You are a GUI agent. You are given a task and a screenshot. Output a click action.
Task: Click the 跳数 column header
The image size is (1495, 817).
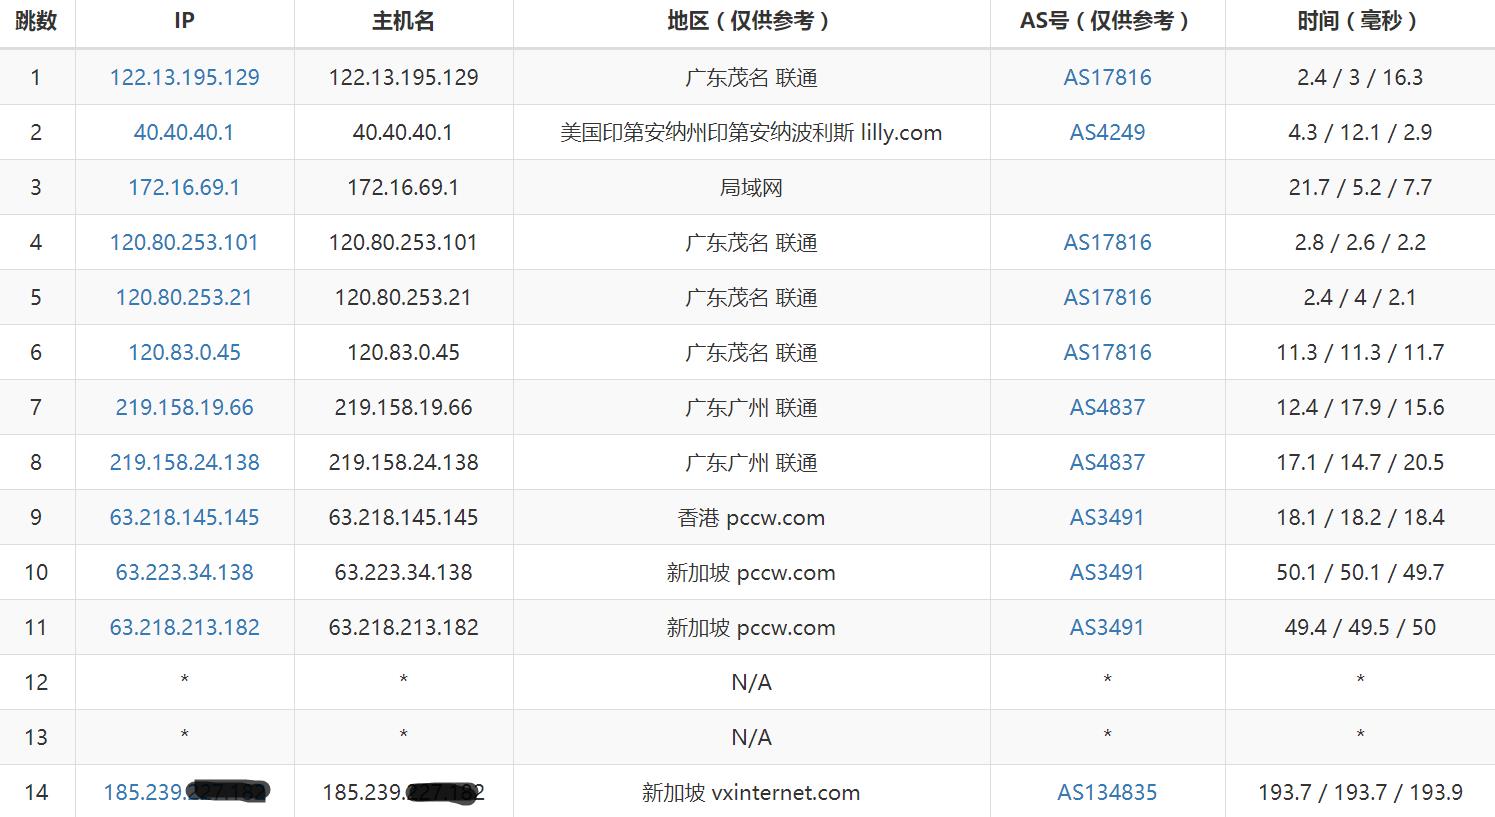point(36,21)
